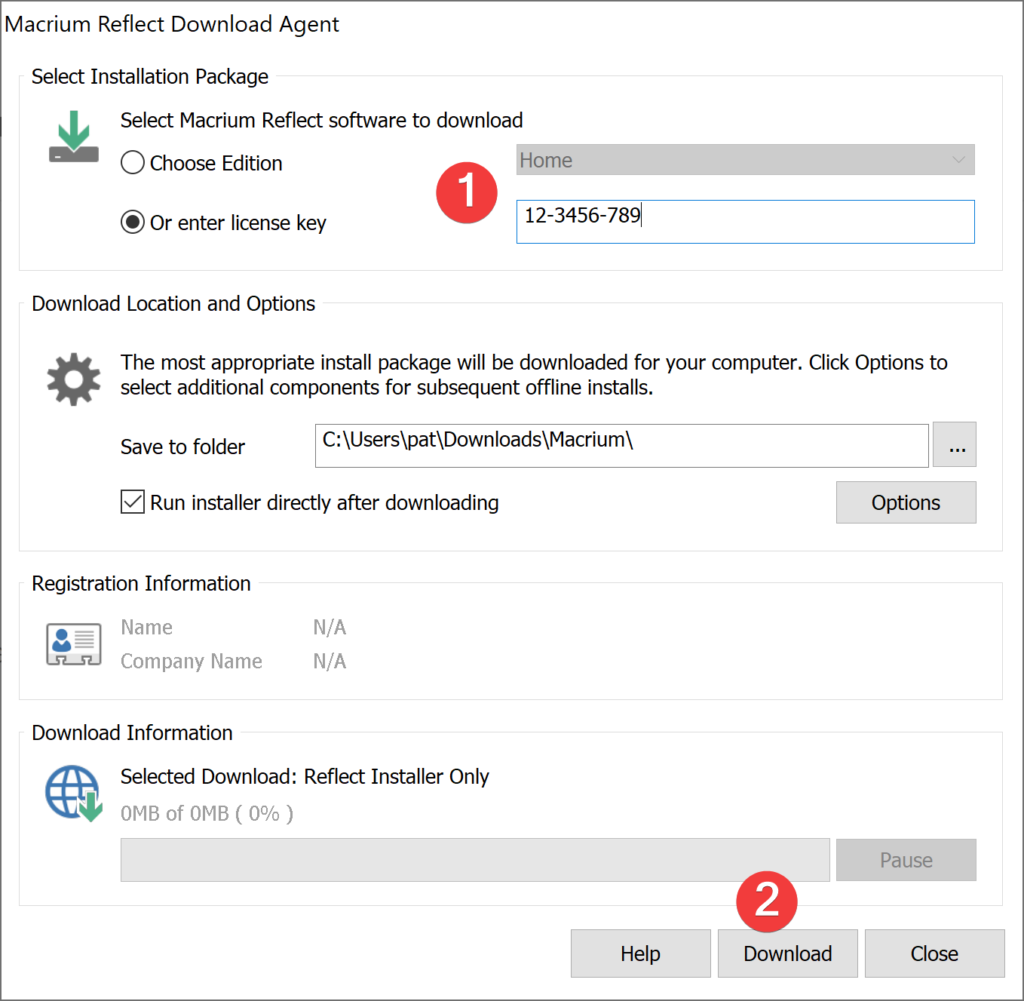Click the Close button at the bottom
1024x1001 pixels.
point(934,954)
